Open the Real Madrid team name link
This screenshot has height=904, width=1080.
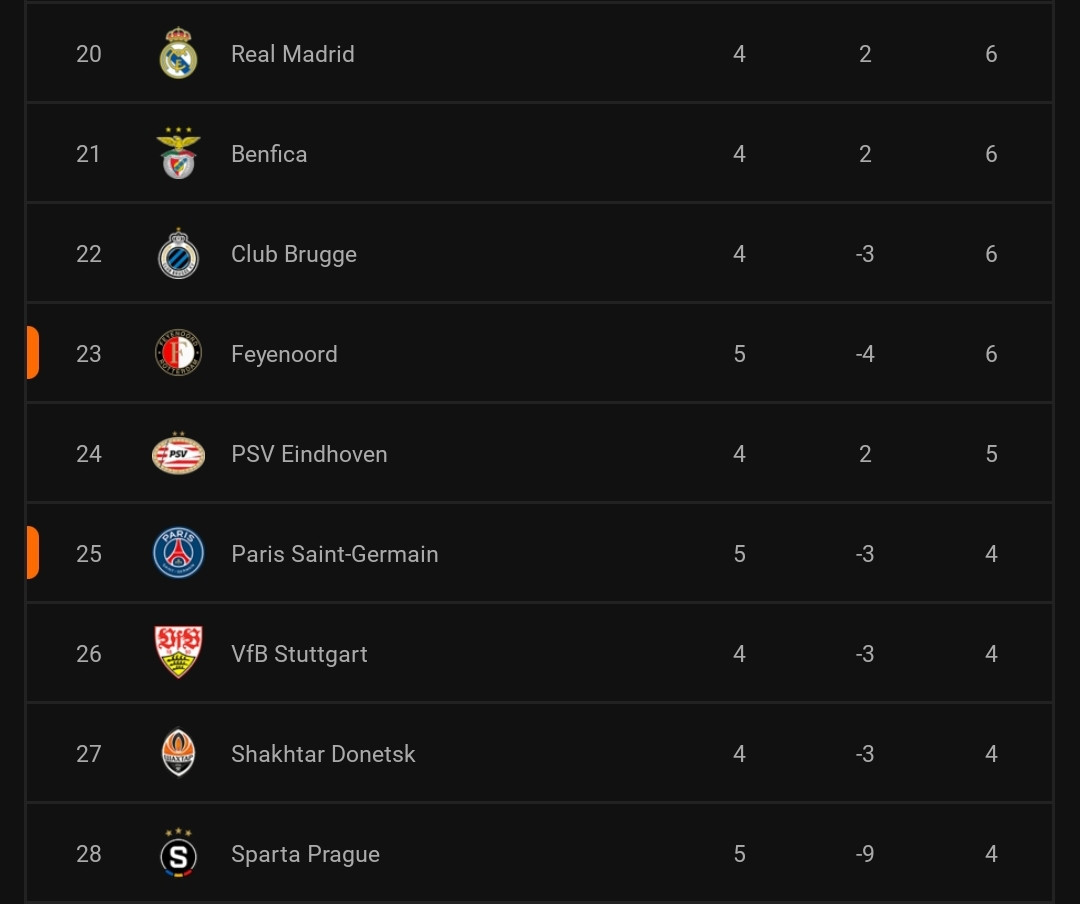point(293,54)
